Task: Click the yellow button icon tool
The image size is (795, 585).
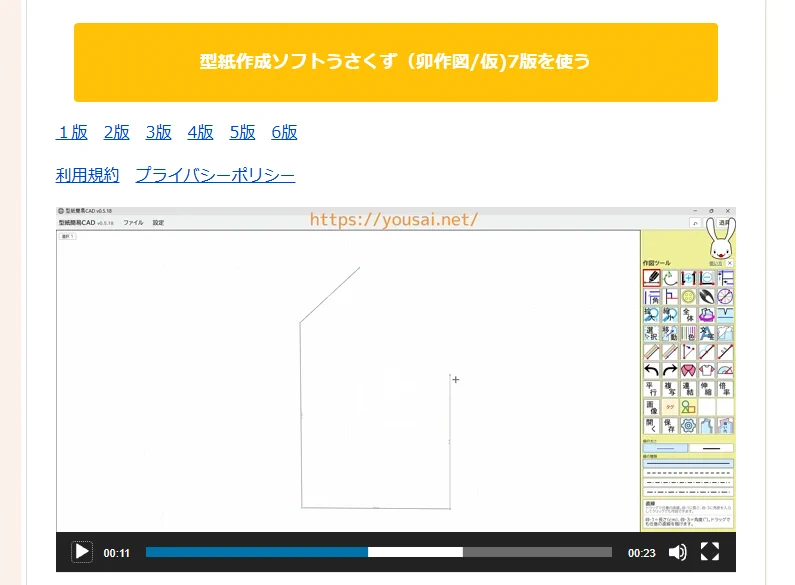Action: pyautogui.click(x=689, y=297)
